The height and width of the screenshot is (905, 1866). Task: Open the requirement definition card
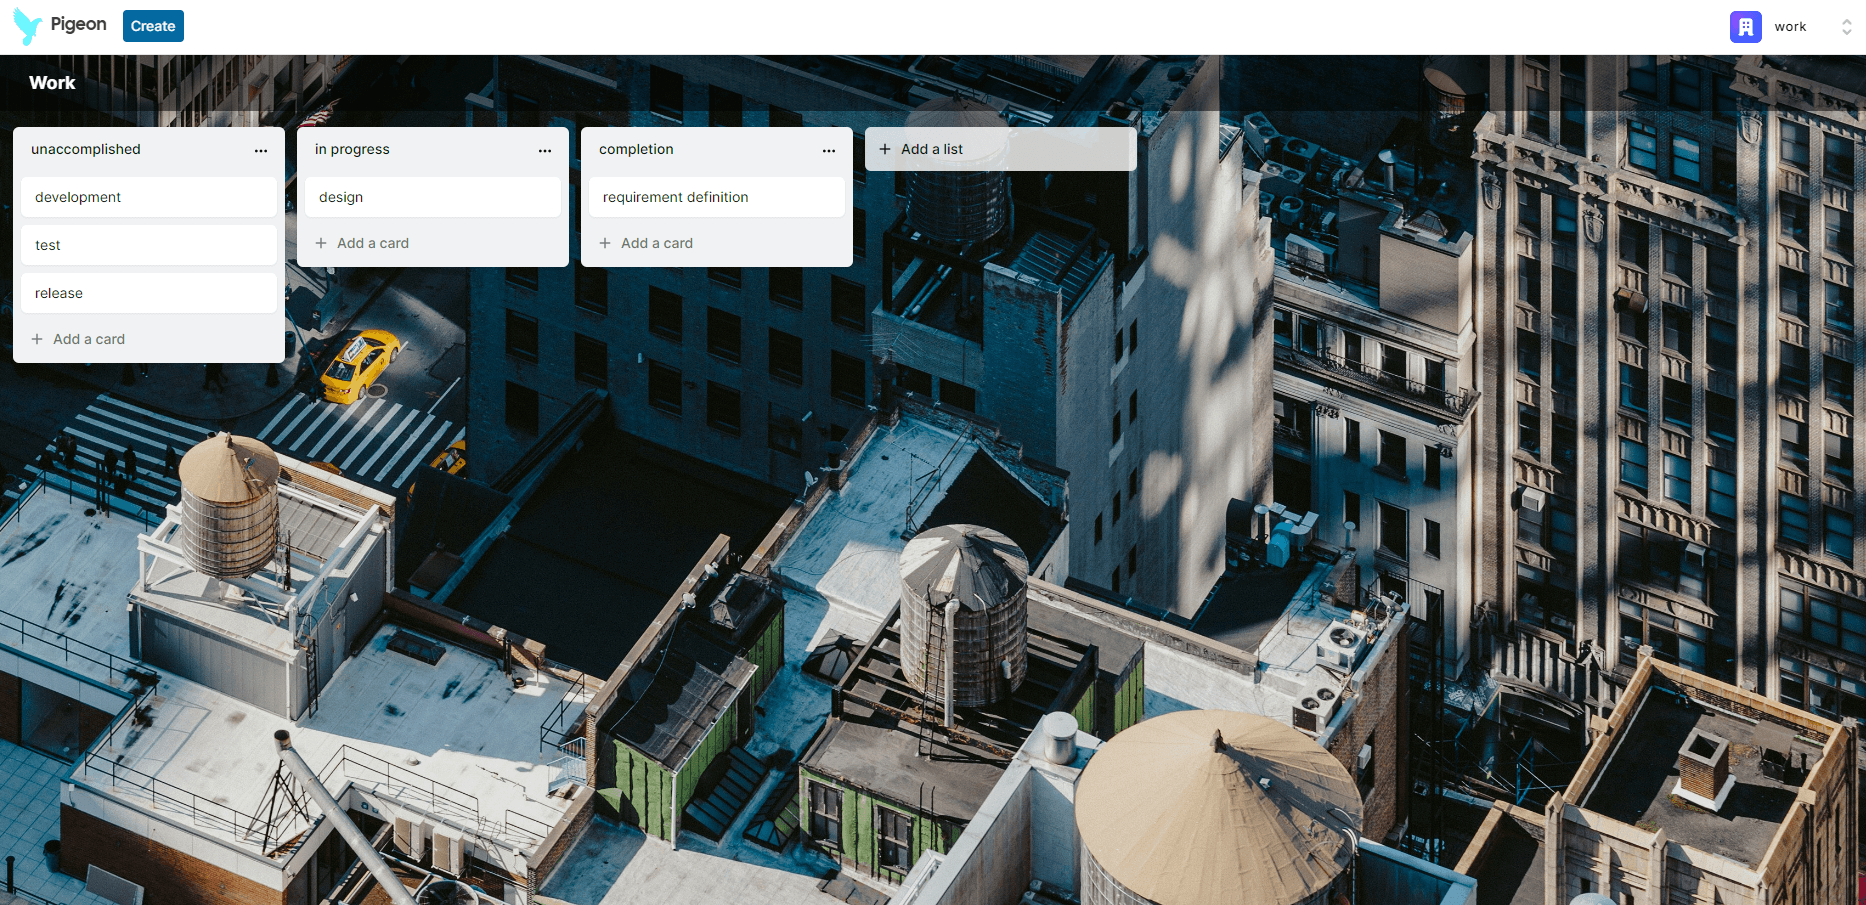click(716, 197)
